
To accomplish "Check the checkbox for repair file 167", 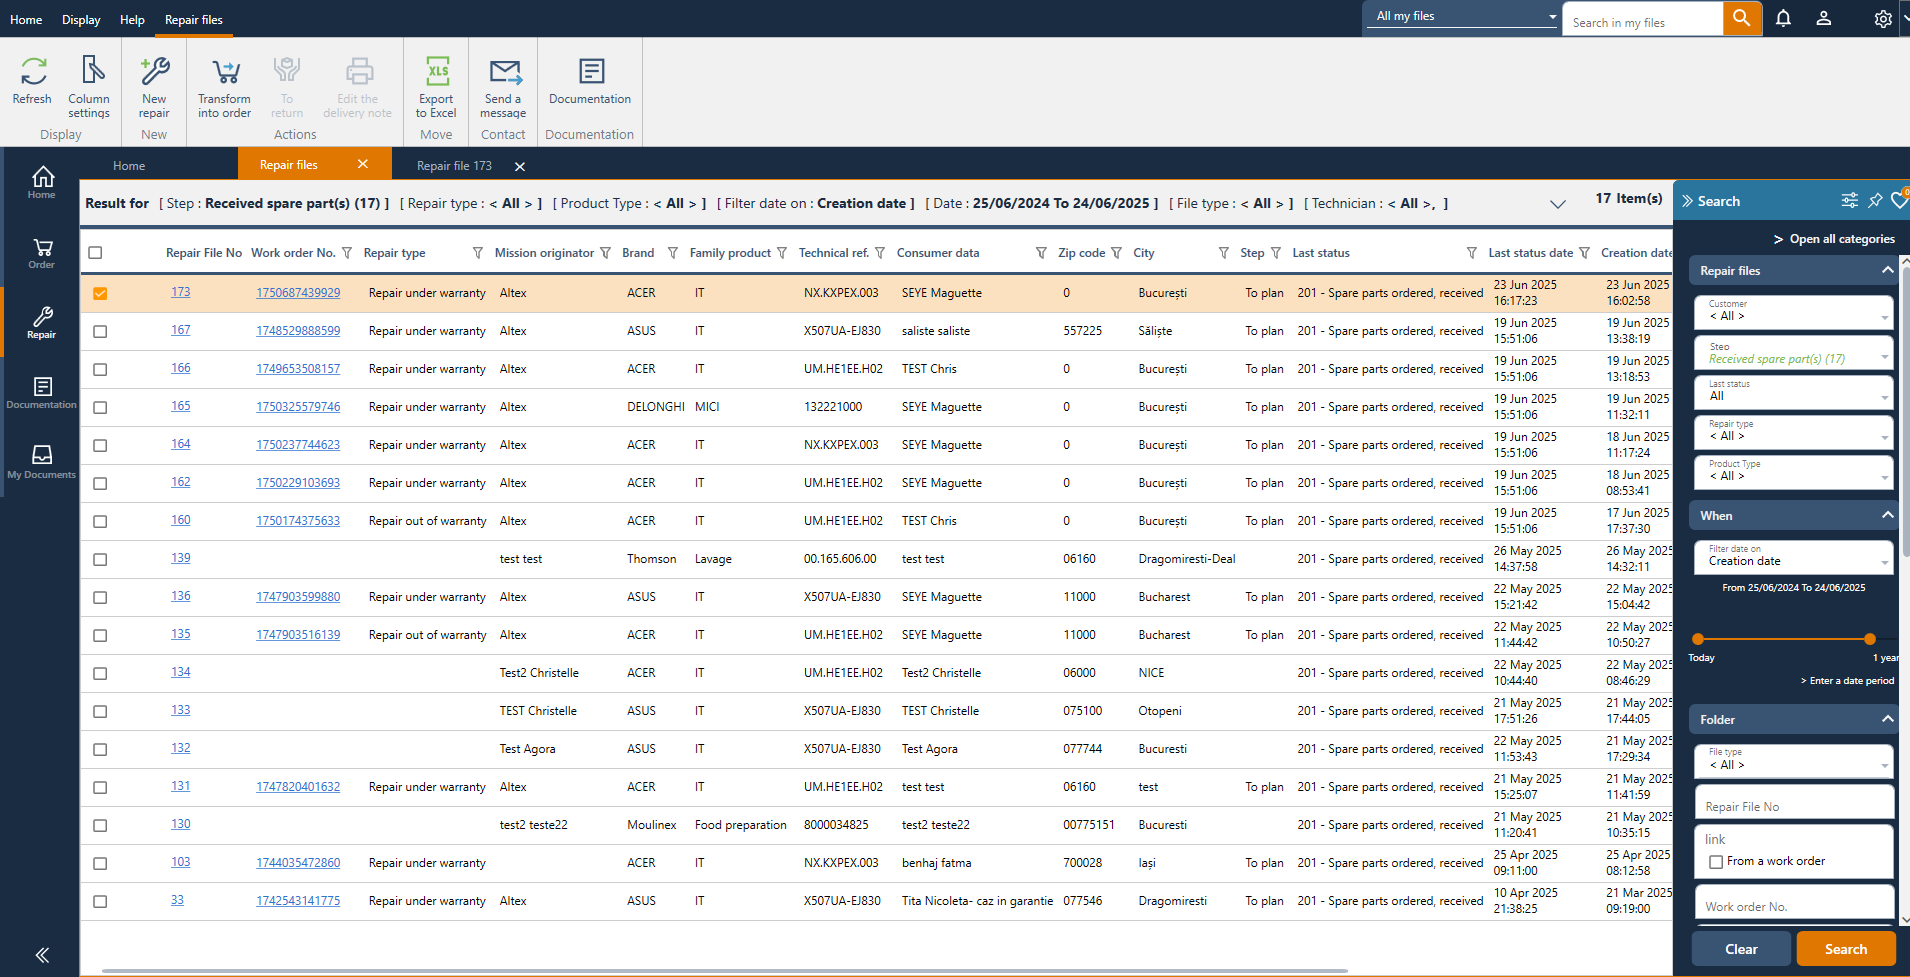I will tap(100, 331).
